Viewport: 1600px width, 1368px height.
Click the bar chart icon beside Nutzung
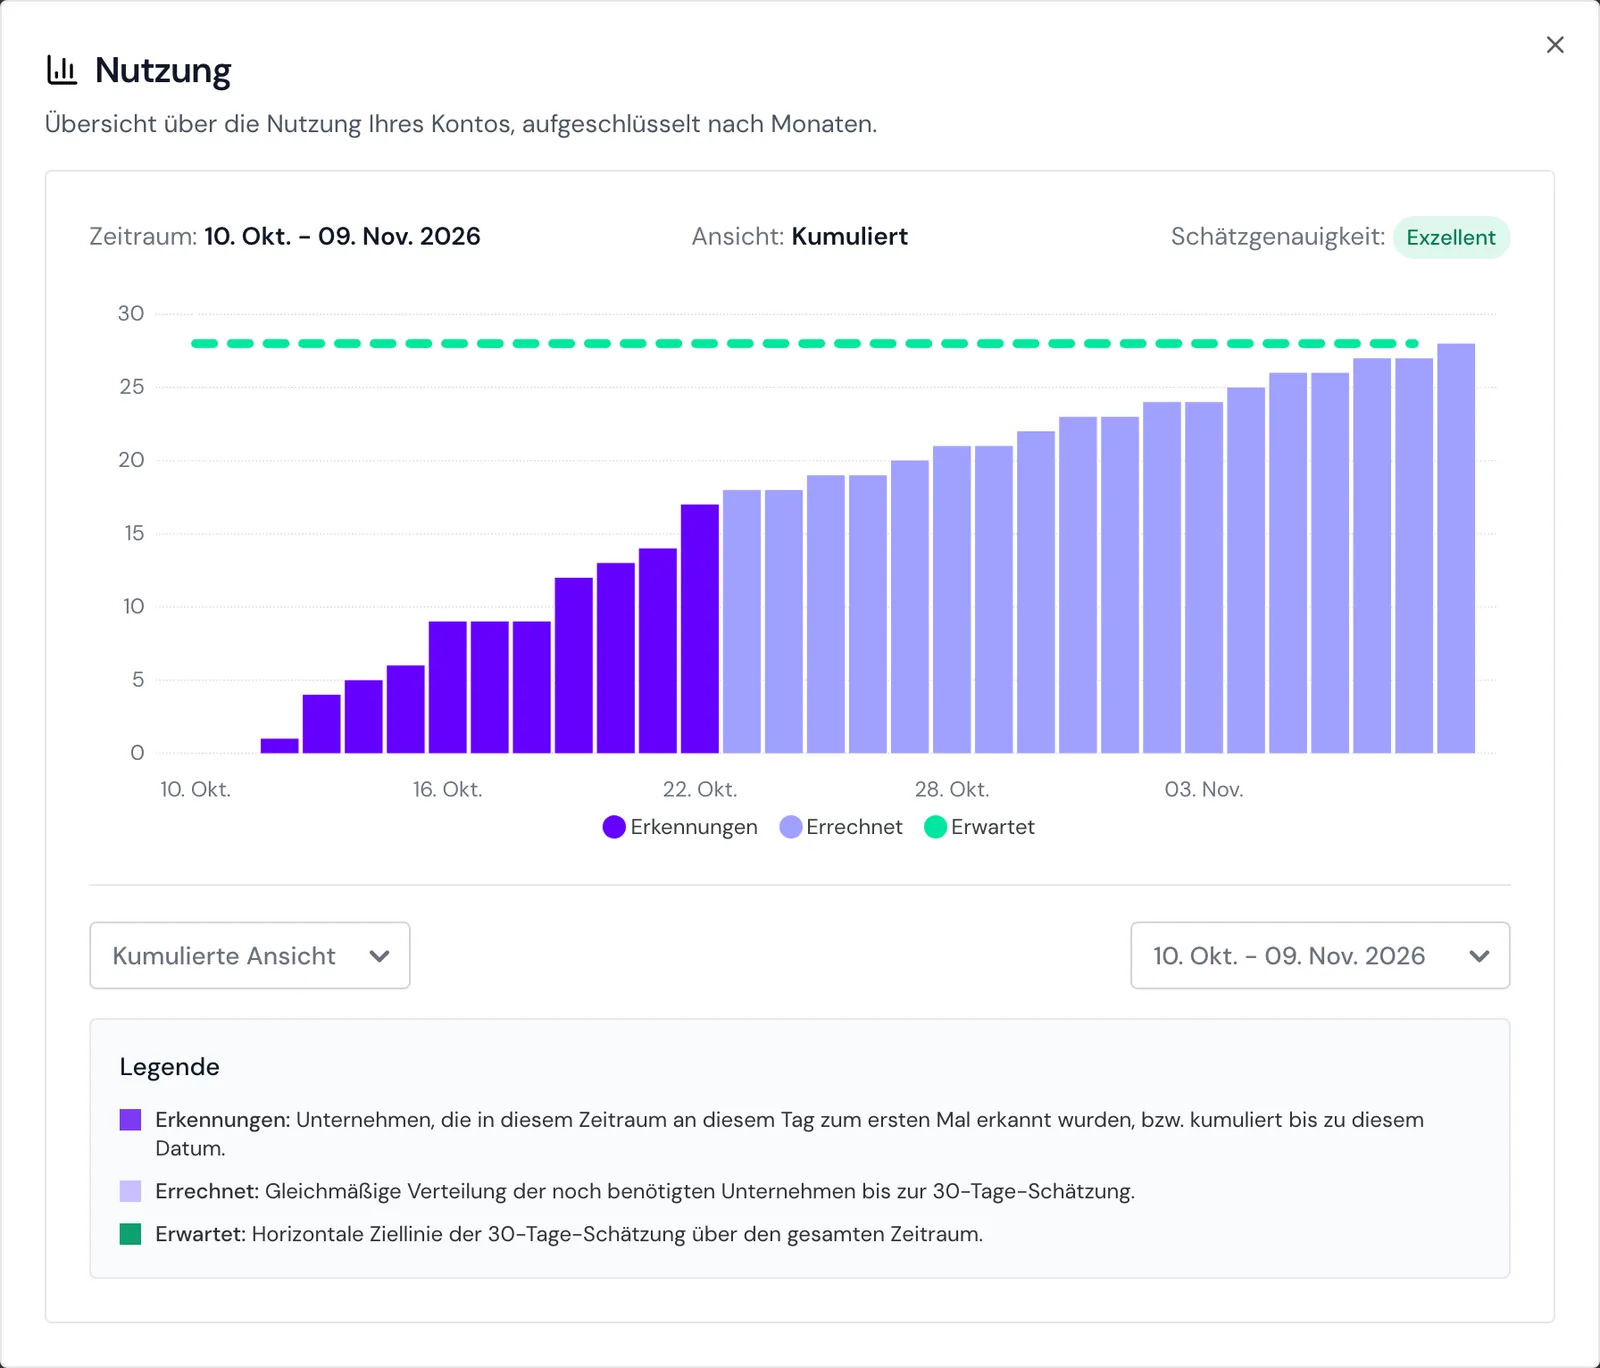pyautogui.click(x=62, y=70)
